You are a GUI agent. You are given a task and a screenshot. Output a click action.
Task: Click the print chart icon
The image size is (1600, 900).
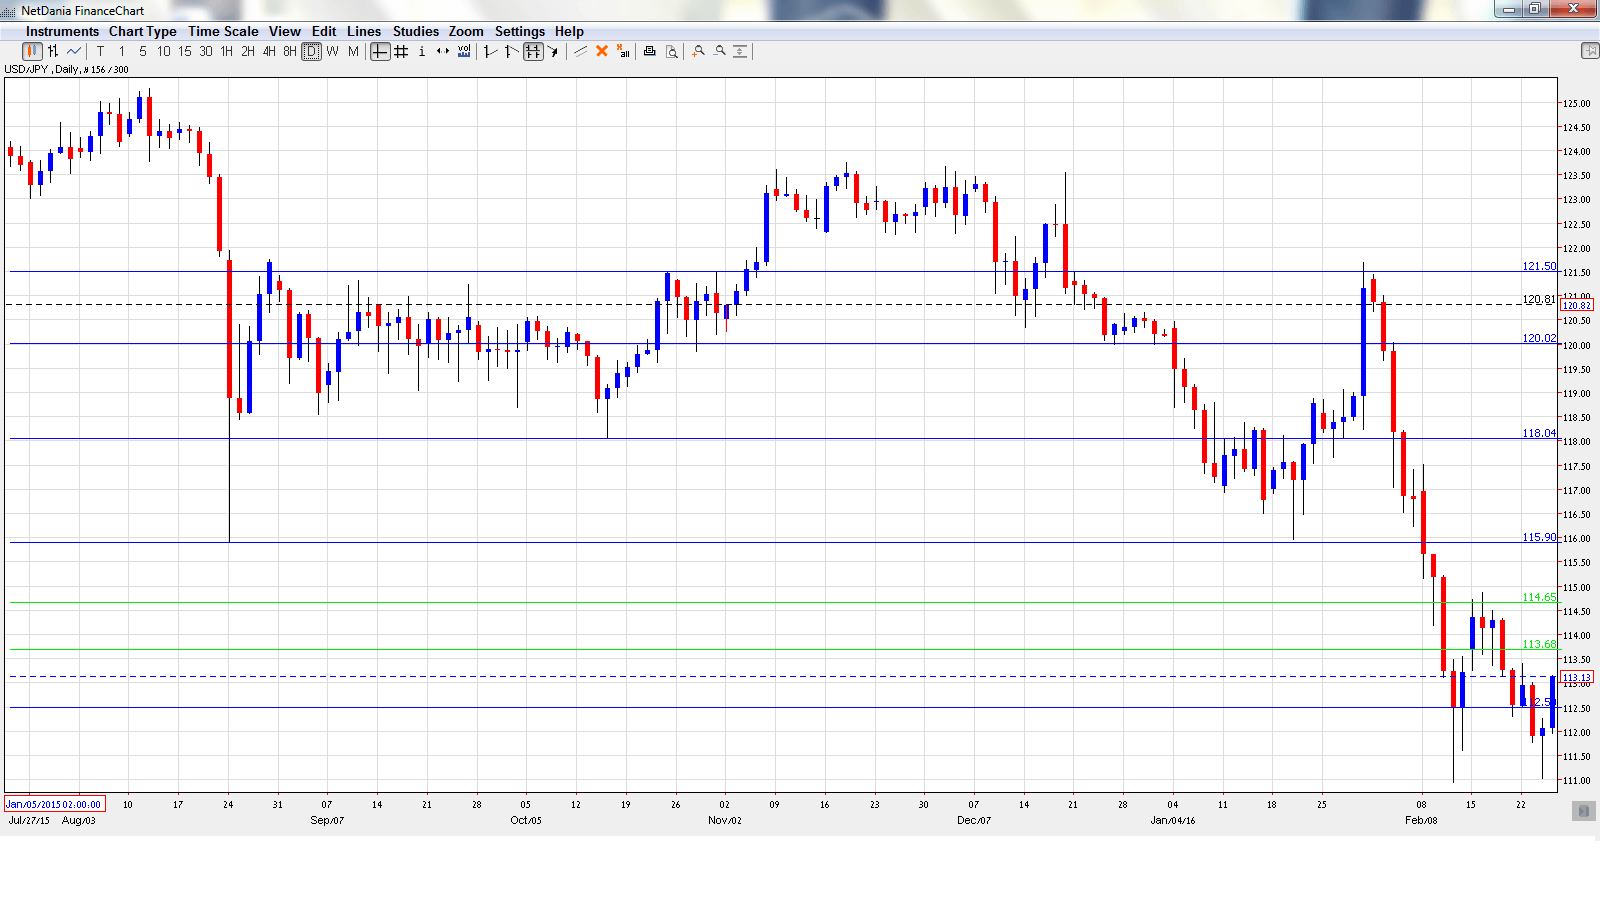coord(649,51)
